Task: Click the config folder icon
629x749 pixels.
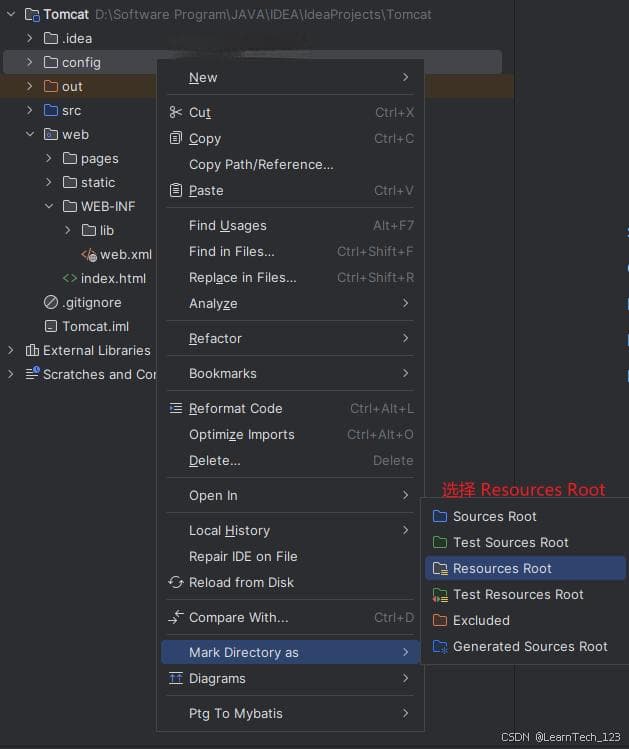Action: (51, 62)
